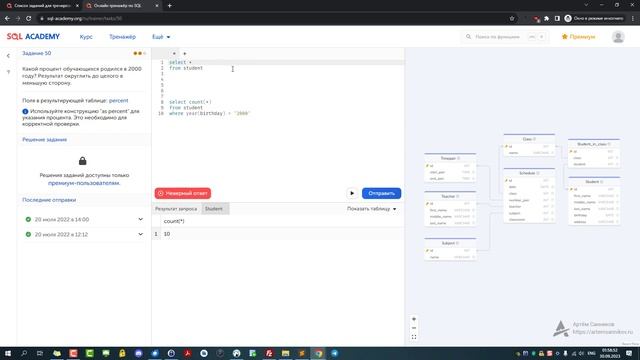Follow the премиум-пользователям link
The height and width of the screenshot is (360, 640).
84,183
